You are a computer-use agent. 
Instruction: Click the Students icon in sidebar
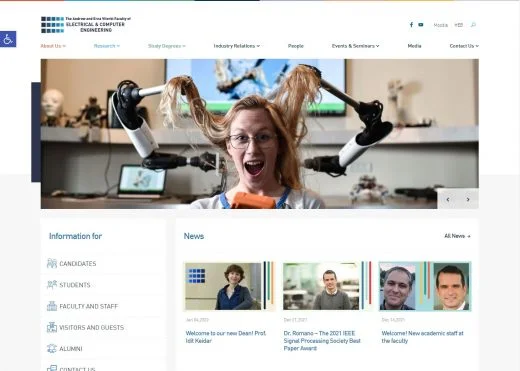pyautogui.click(x=52, y=285)
